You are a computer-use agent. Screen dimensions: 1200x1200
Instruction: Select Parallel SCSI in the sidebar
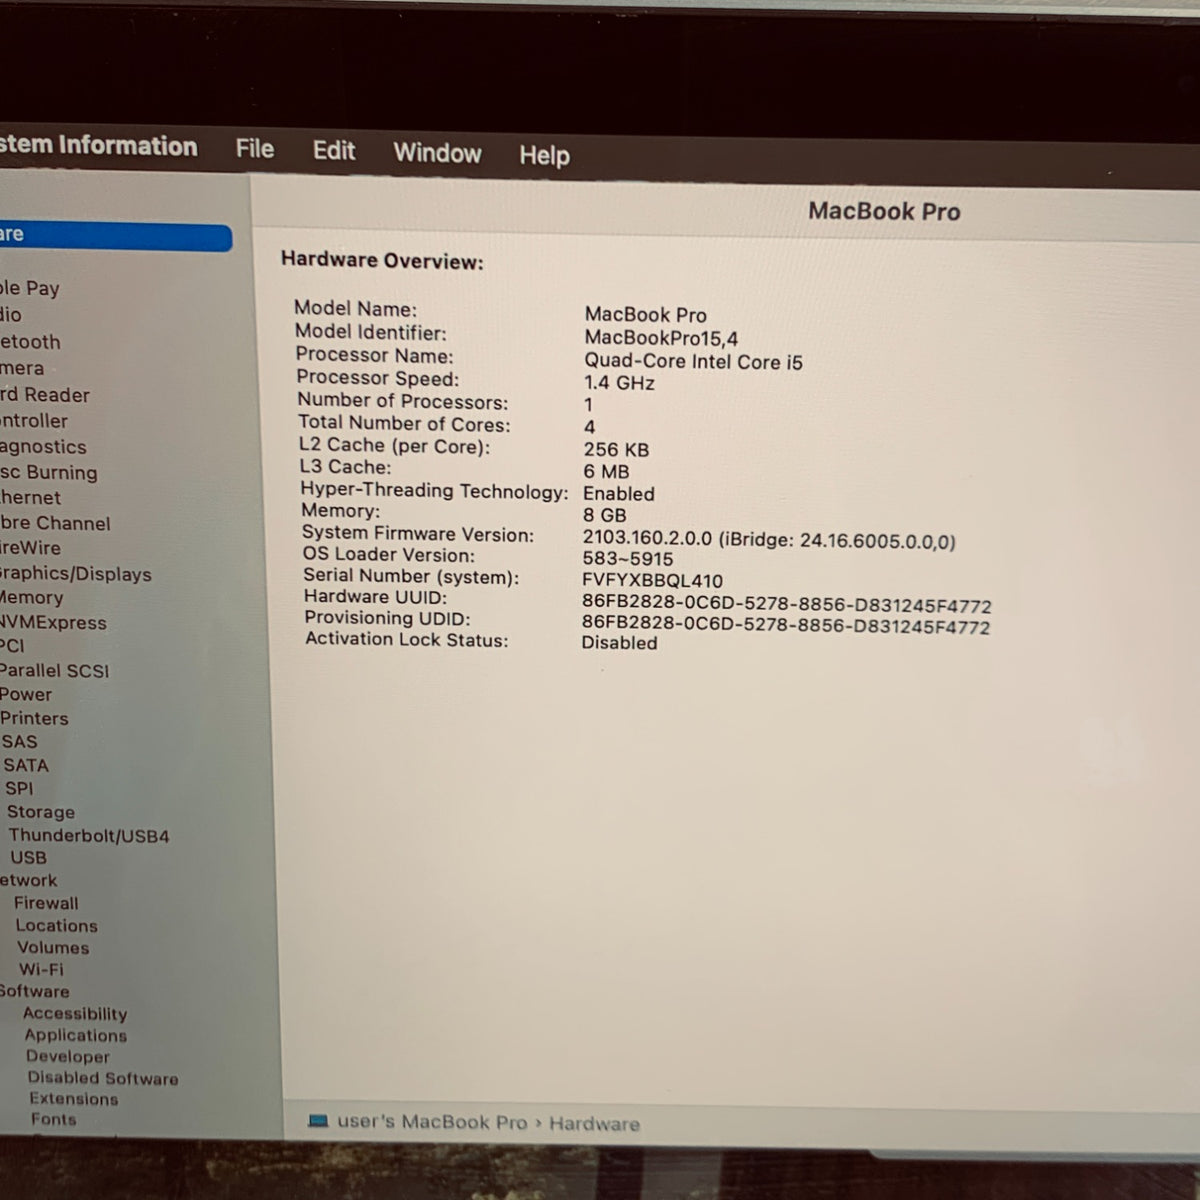(54, 671)
